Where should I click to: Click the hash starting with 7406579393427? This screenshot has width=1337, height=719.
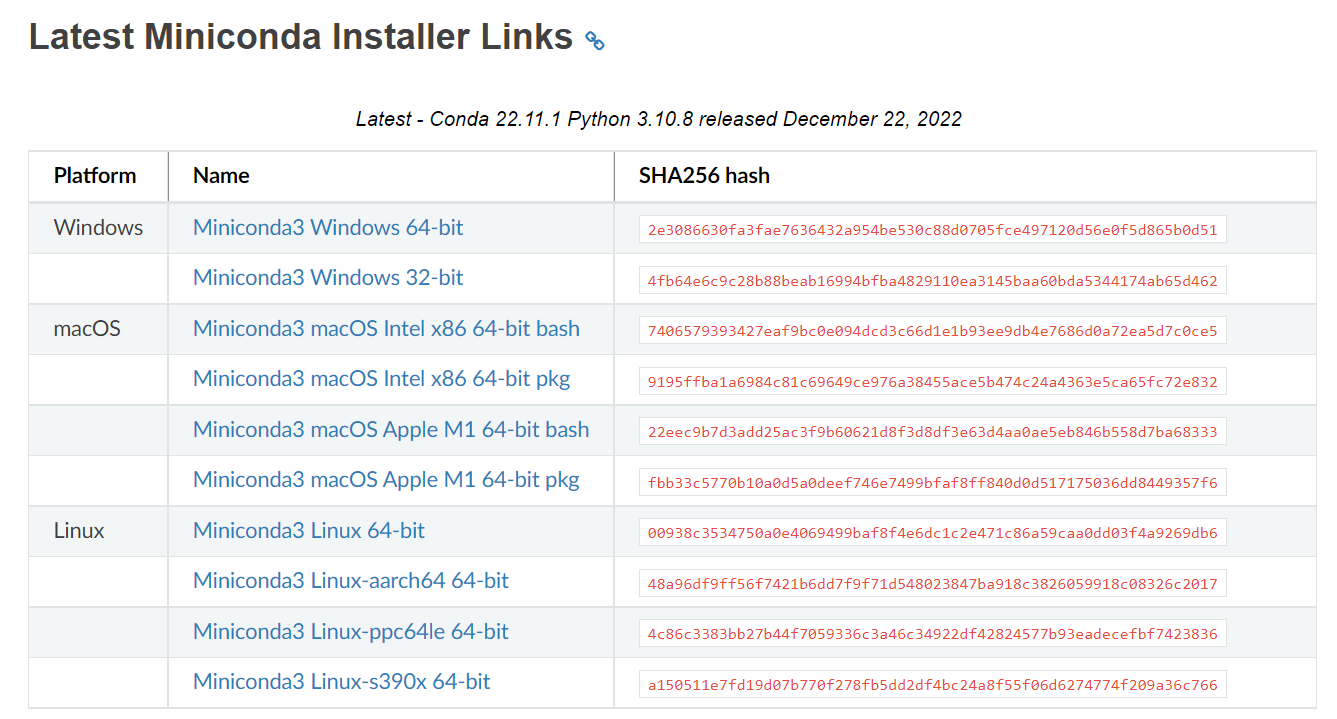click(933, 330)
